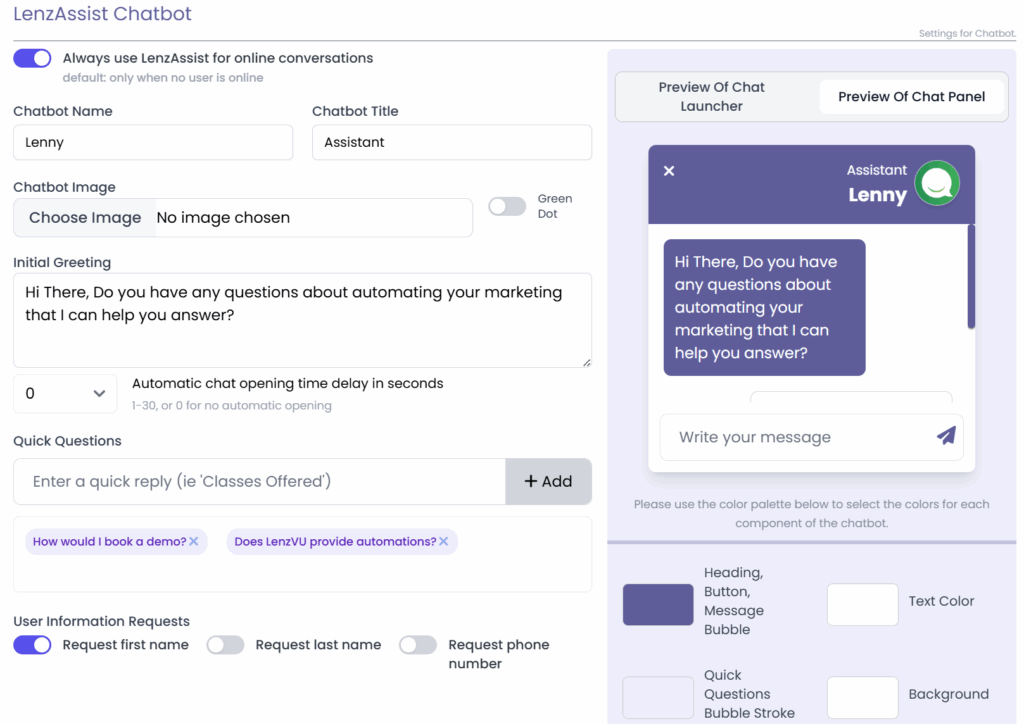Viewport: 1024px width, 724px height.
Task: Click the Chatbot Name field containing Lenny
Action: pos(153,142)
